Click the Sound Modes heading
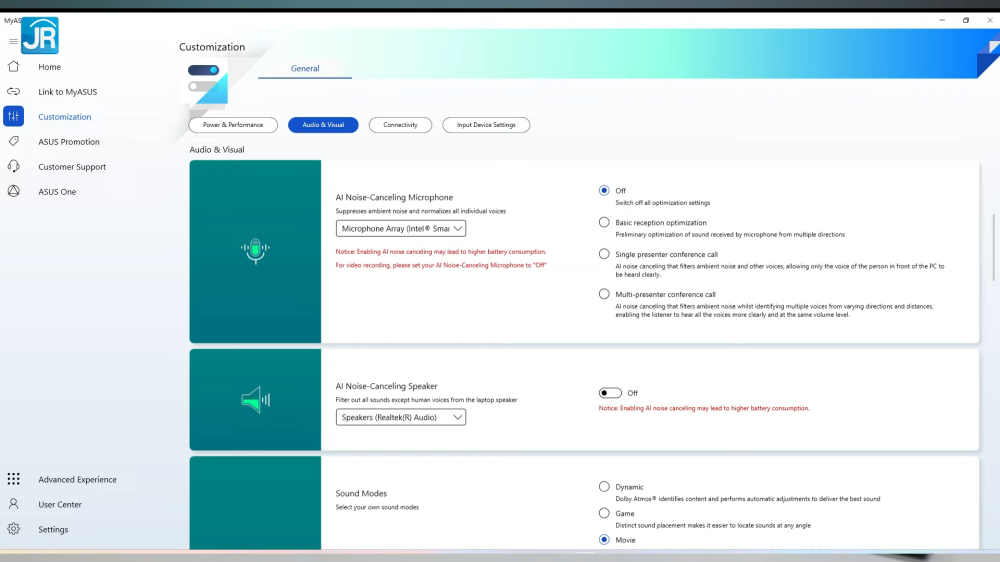This screenshot has height=562, width=1000. 361,493
